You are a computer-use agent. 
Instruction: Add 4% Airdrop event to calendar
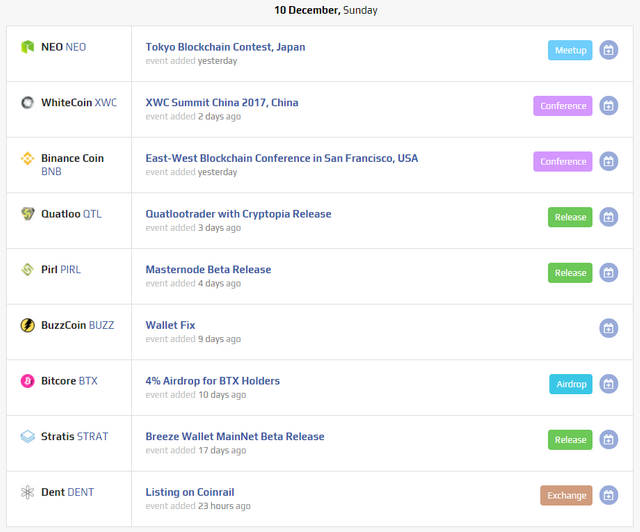[x=609, y=384]
